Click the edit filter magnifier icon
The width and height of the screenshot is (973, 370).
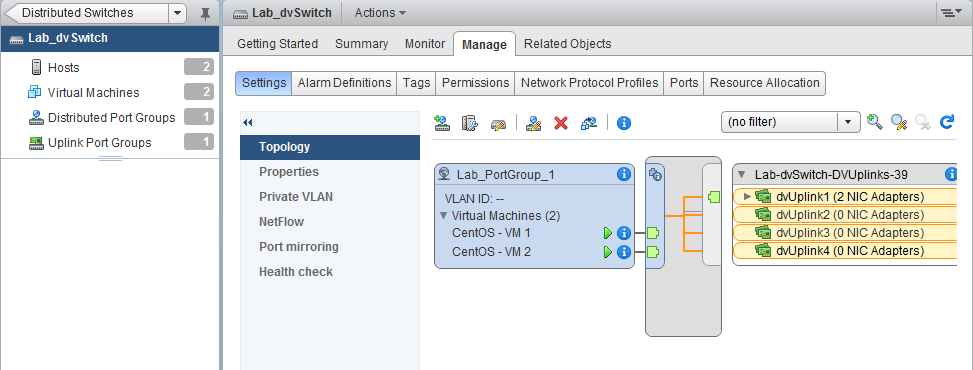[899, 122]
